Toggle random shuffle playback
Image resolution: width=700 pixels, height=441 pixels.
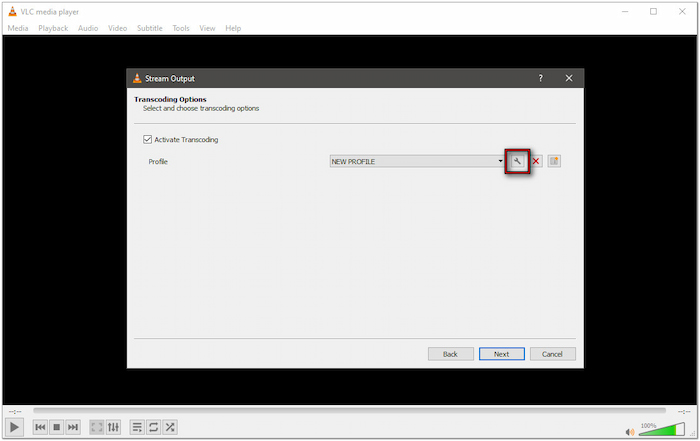point(170,427)
